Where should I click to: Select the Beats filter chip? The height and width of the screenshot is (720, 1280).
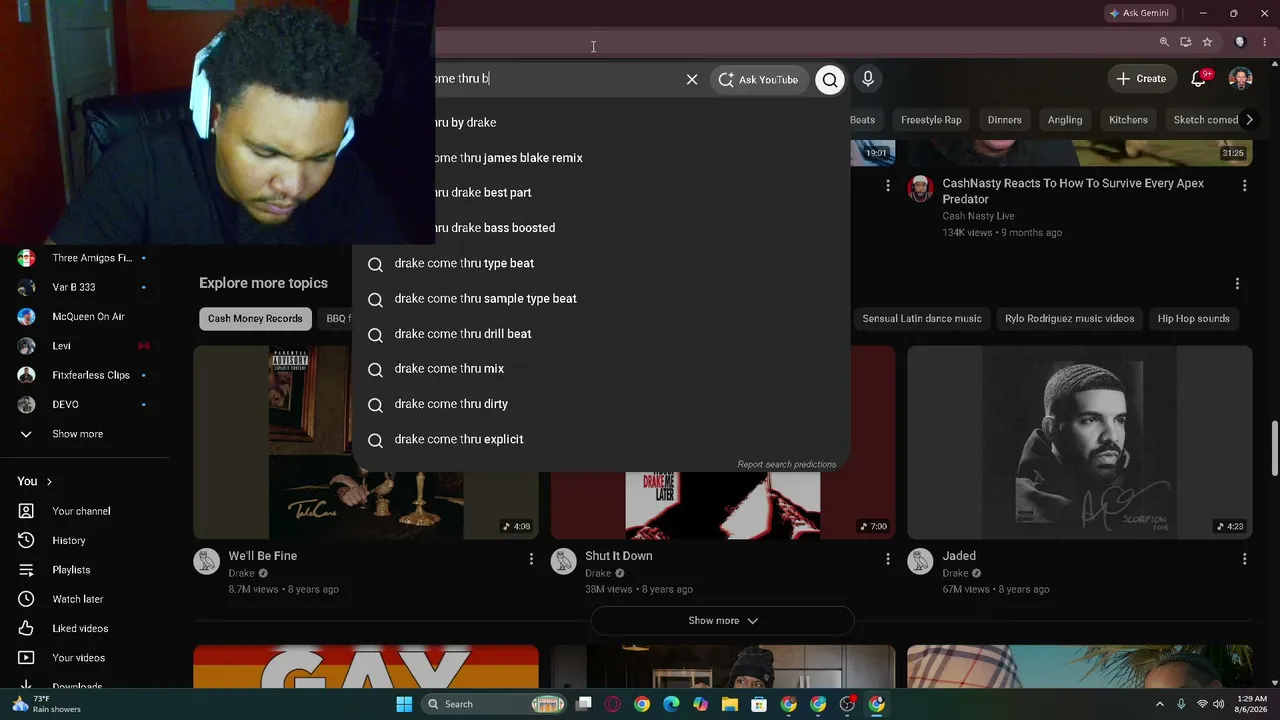(862, 120)
